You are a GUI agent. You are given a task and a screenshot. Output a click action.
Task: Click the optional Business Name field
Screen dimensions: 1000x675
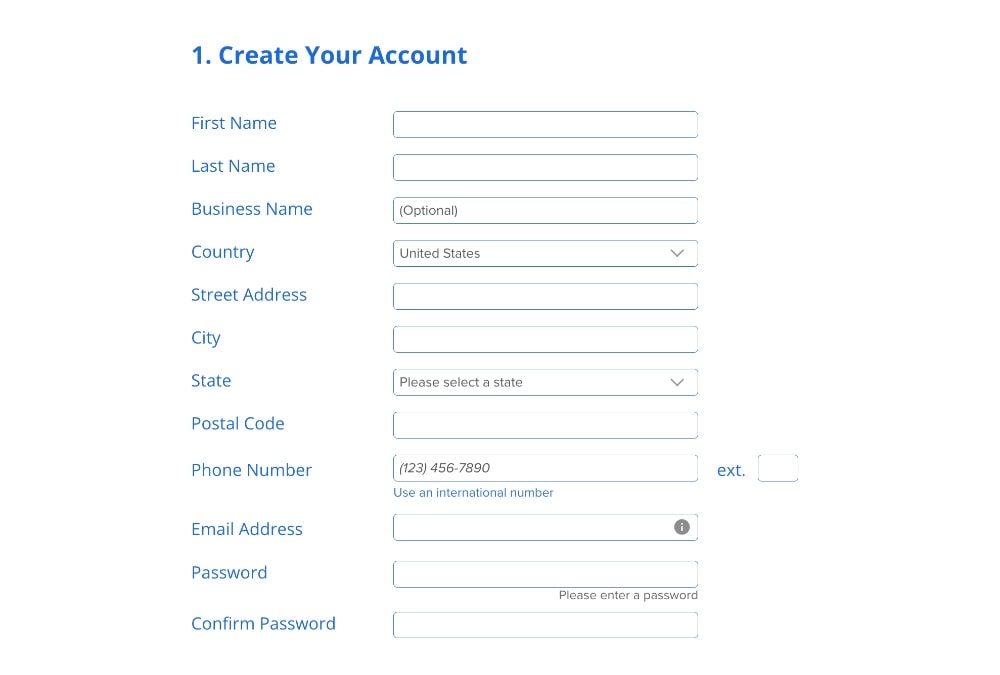[x=545, y=210]
